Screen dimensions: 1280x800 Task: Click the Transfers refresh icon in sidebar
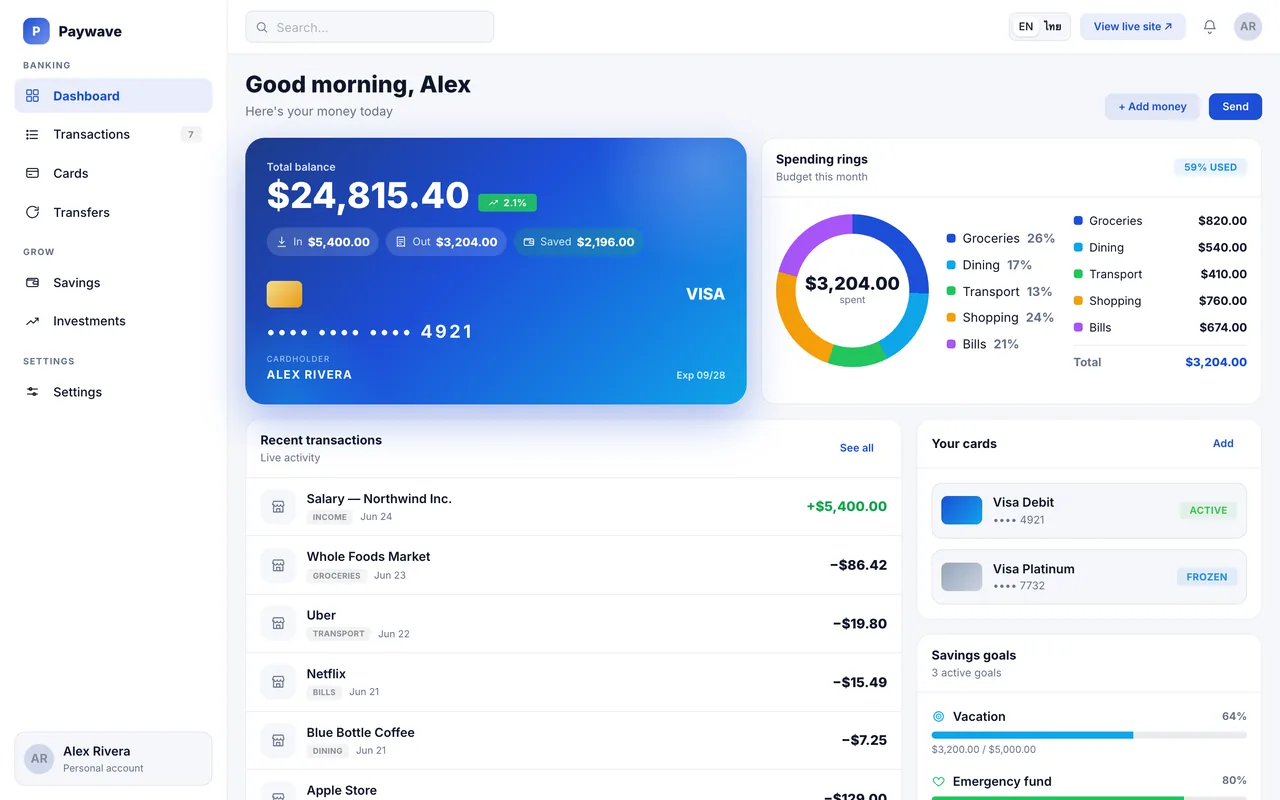[x=32, y=212]
